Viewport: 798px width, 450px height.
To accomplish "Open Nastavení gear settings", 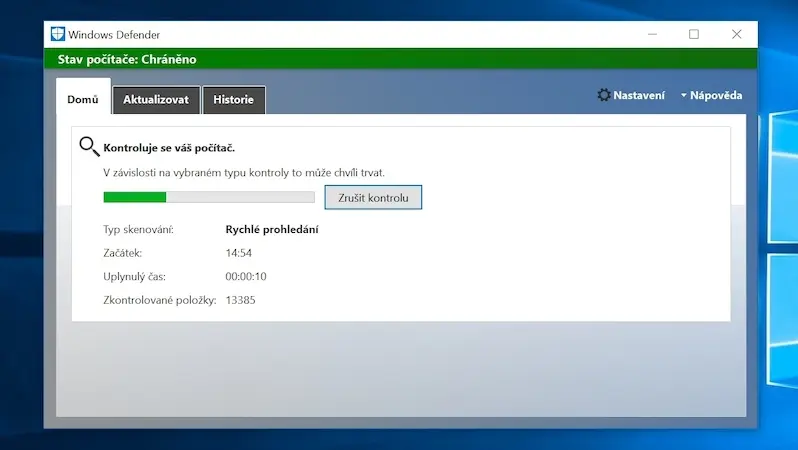I will (631, 95).
